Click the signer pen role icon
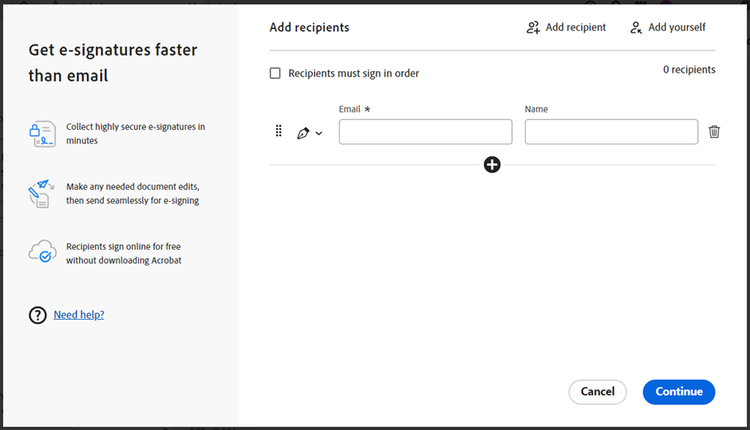This screenshot has height=430, width=750. coord(303,133)
